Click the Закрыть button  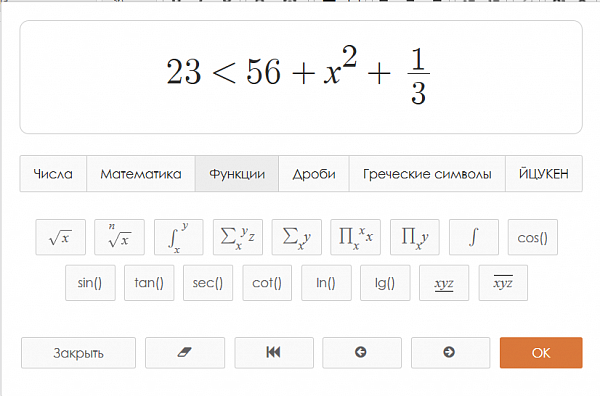click(x=78, y=353)
